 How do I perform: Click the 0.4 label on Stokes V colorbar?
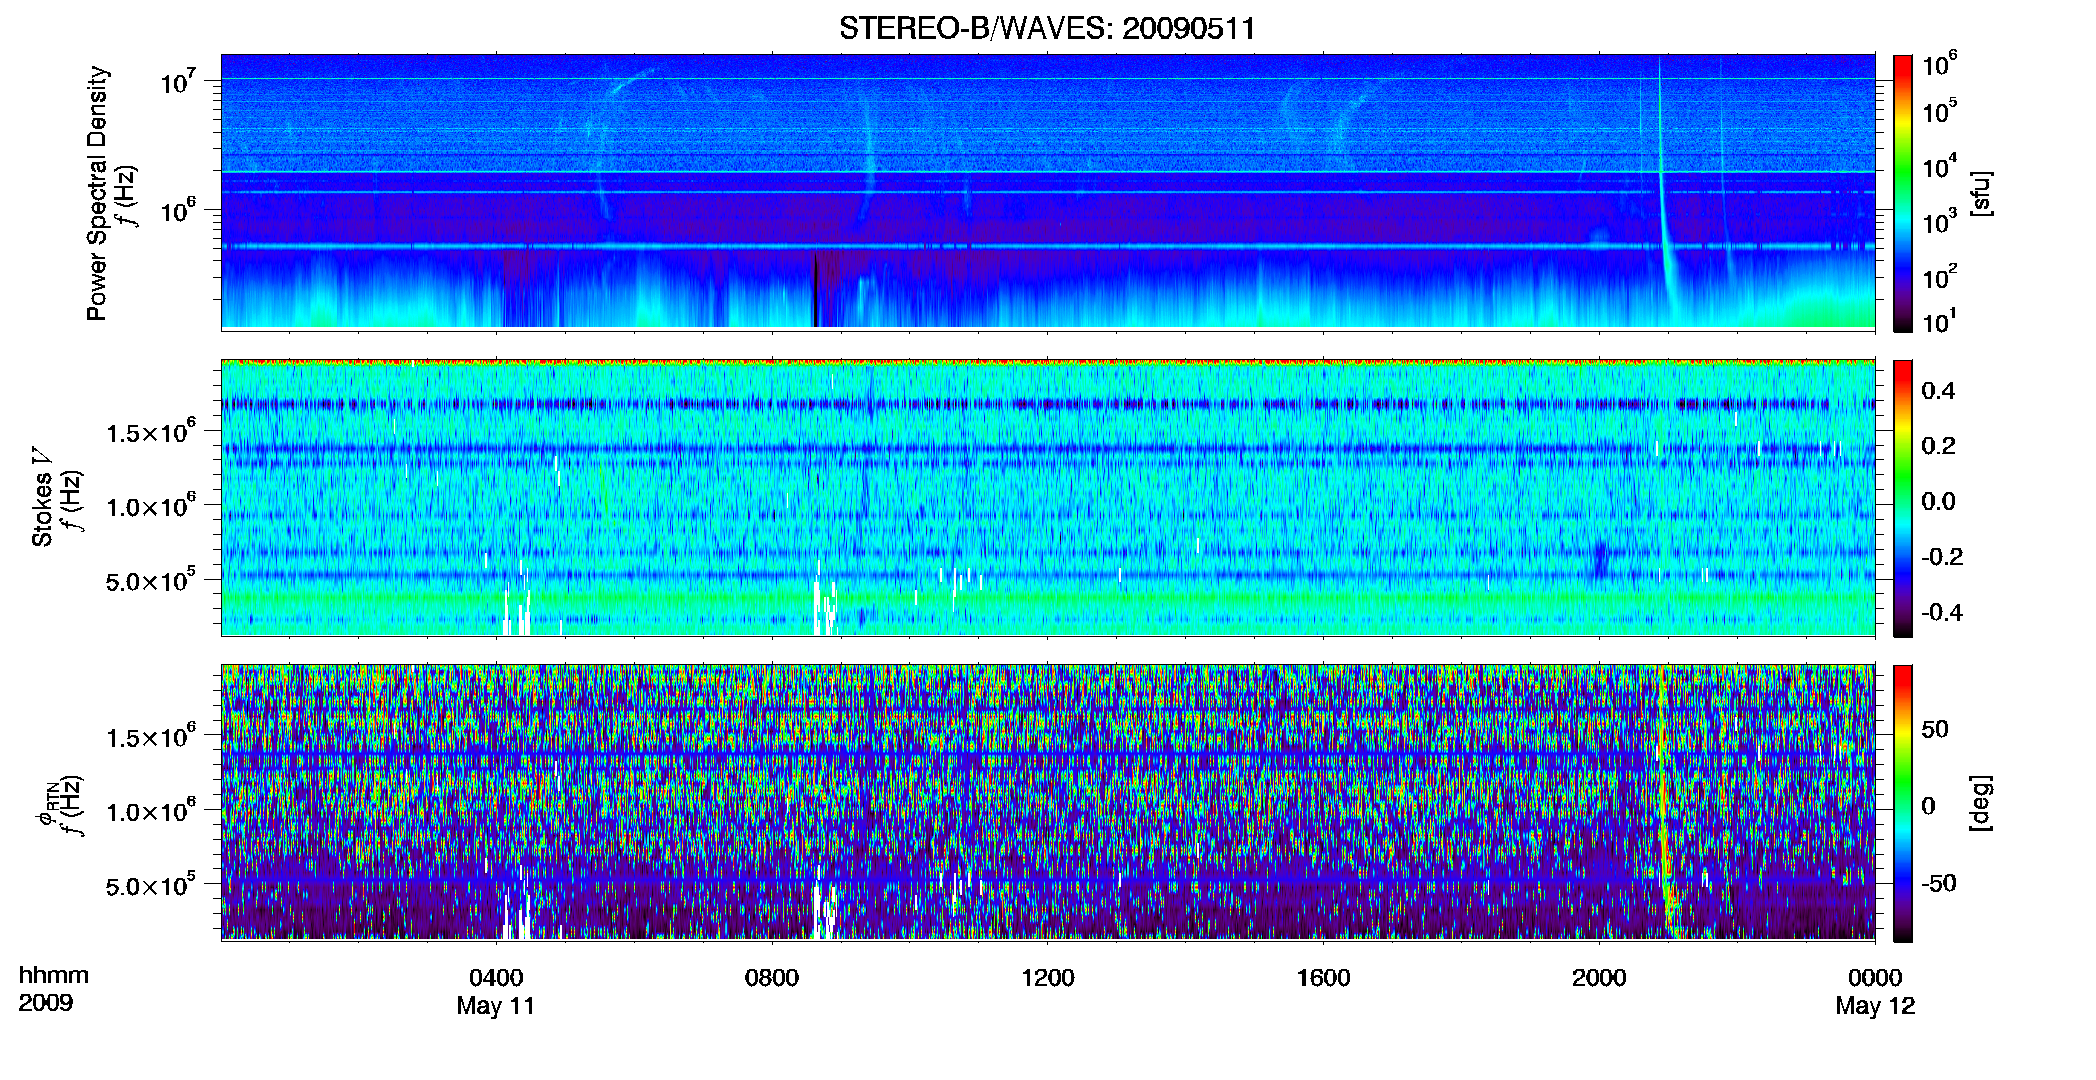tap(1938, 391)
